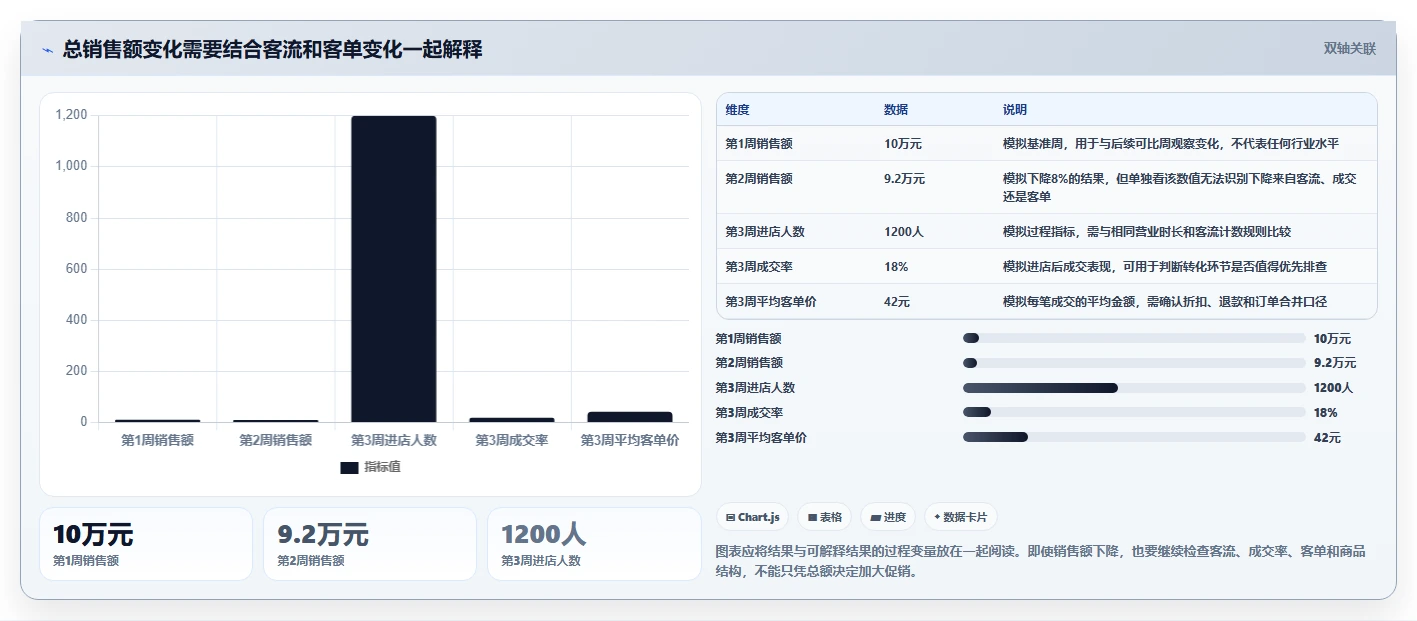The height and width of the screenshot is (621, 1417).
Task: Click 第1周销售额 in the table's first column
Action: pos(759,144)
